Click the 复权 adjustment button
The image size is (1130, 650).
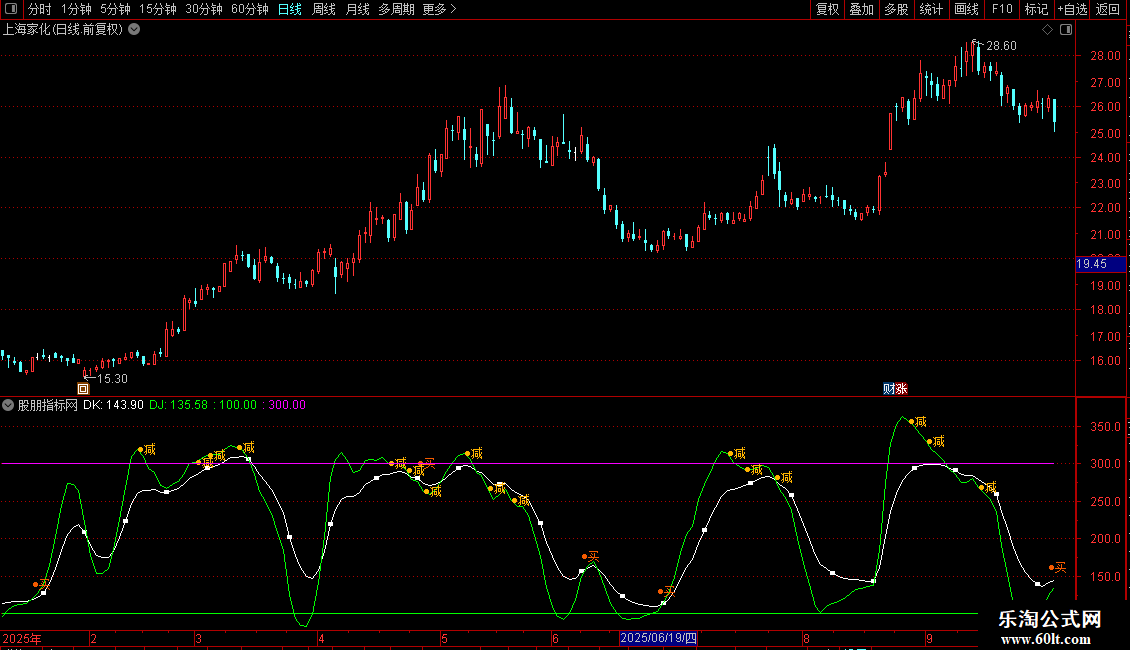point(827,9)
